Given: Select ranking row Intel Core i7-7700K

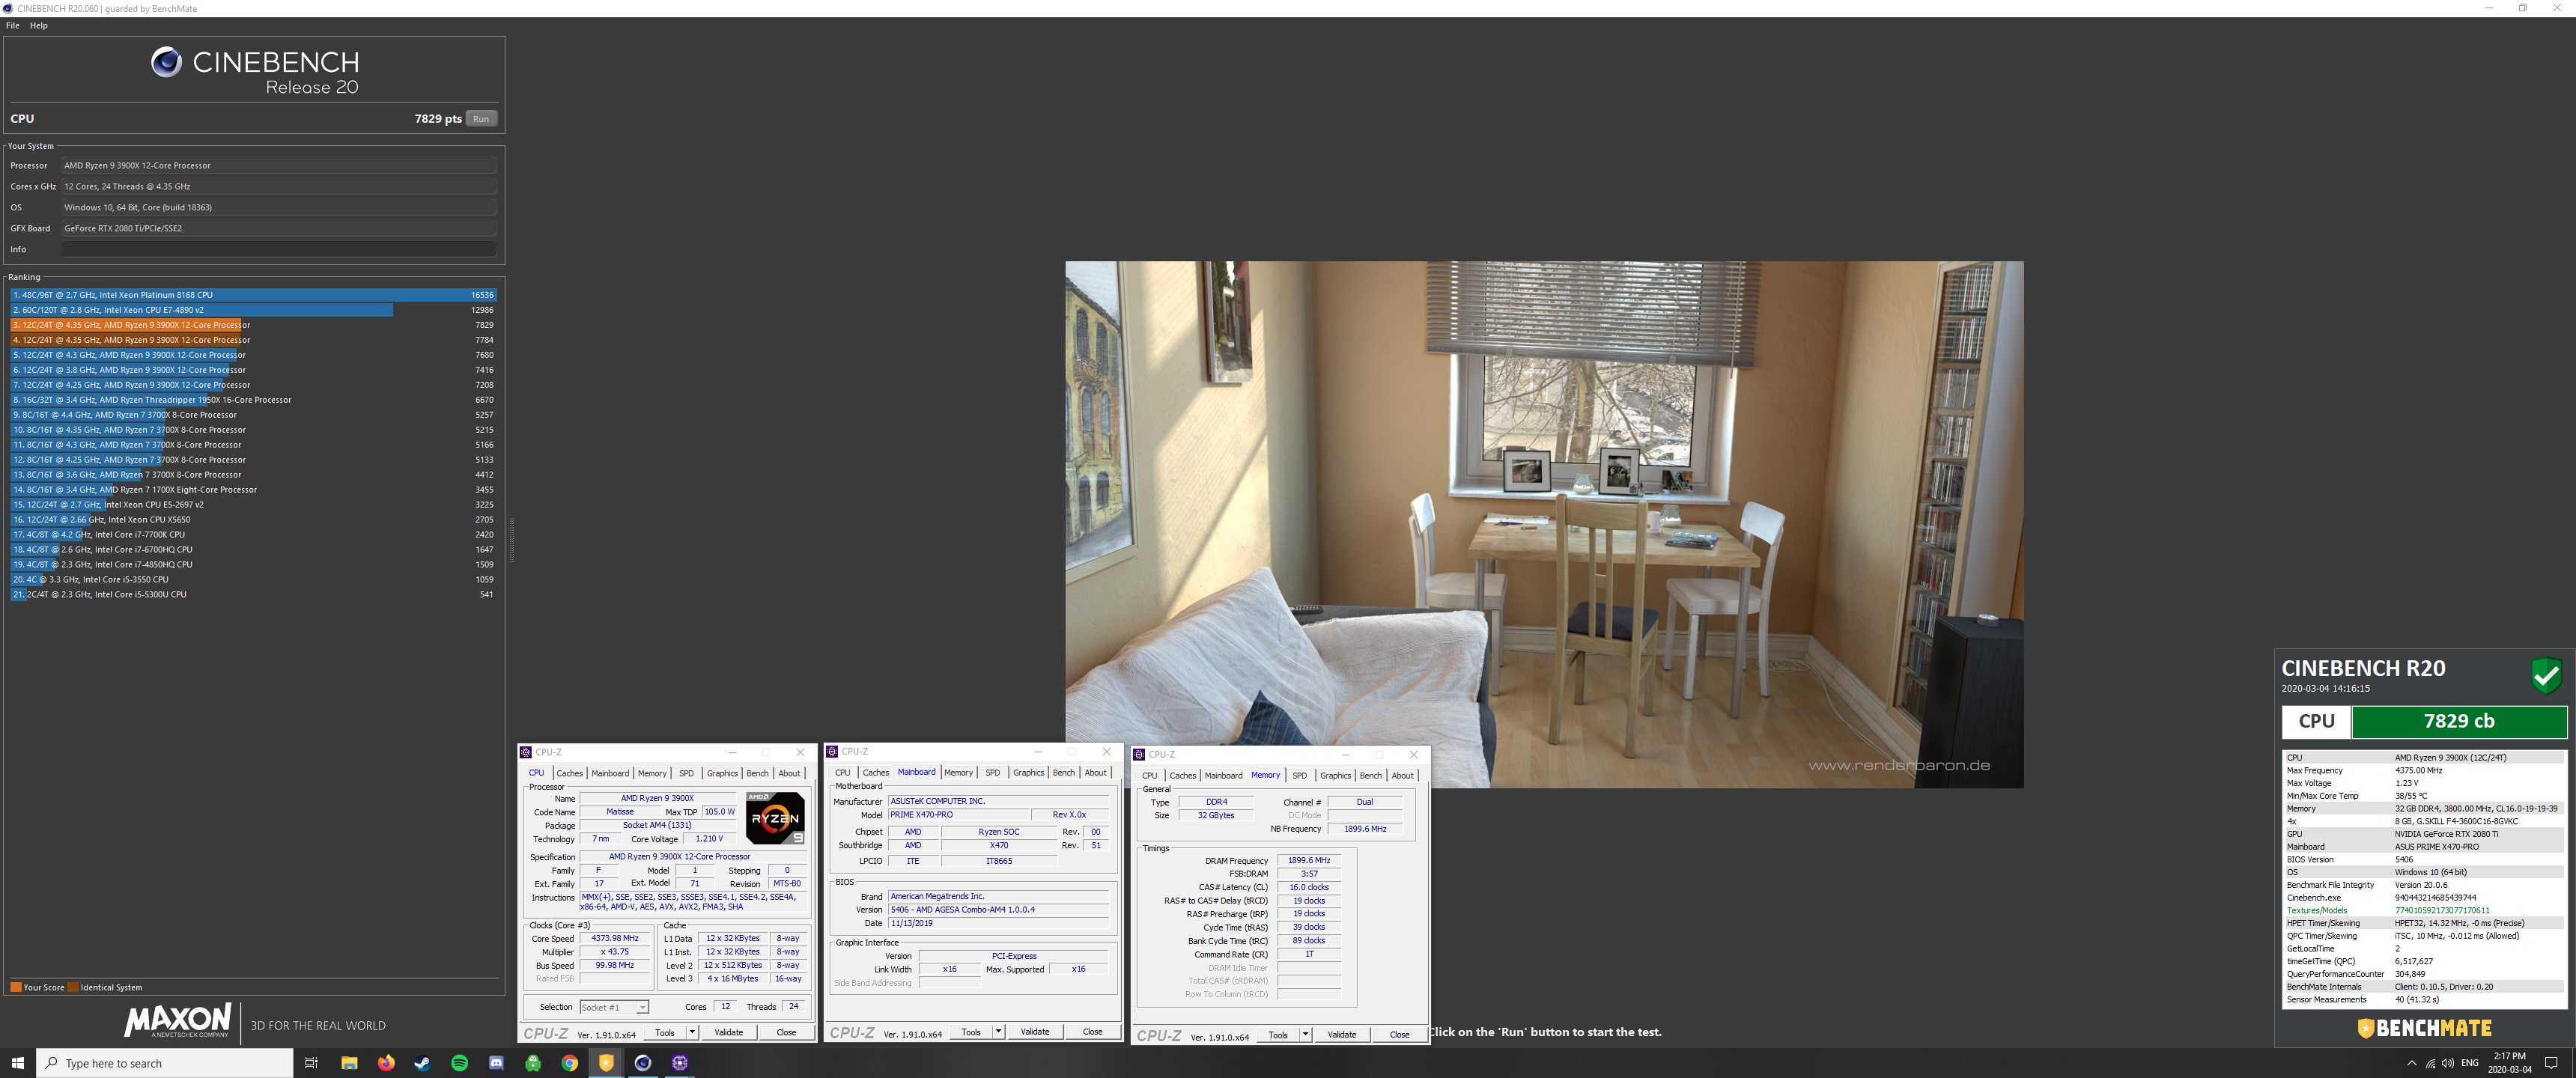Looking at the screenshot, I should 254,535.
